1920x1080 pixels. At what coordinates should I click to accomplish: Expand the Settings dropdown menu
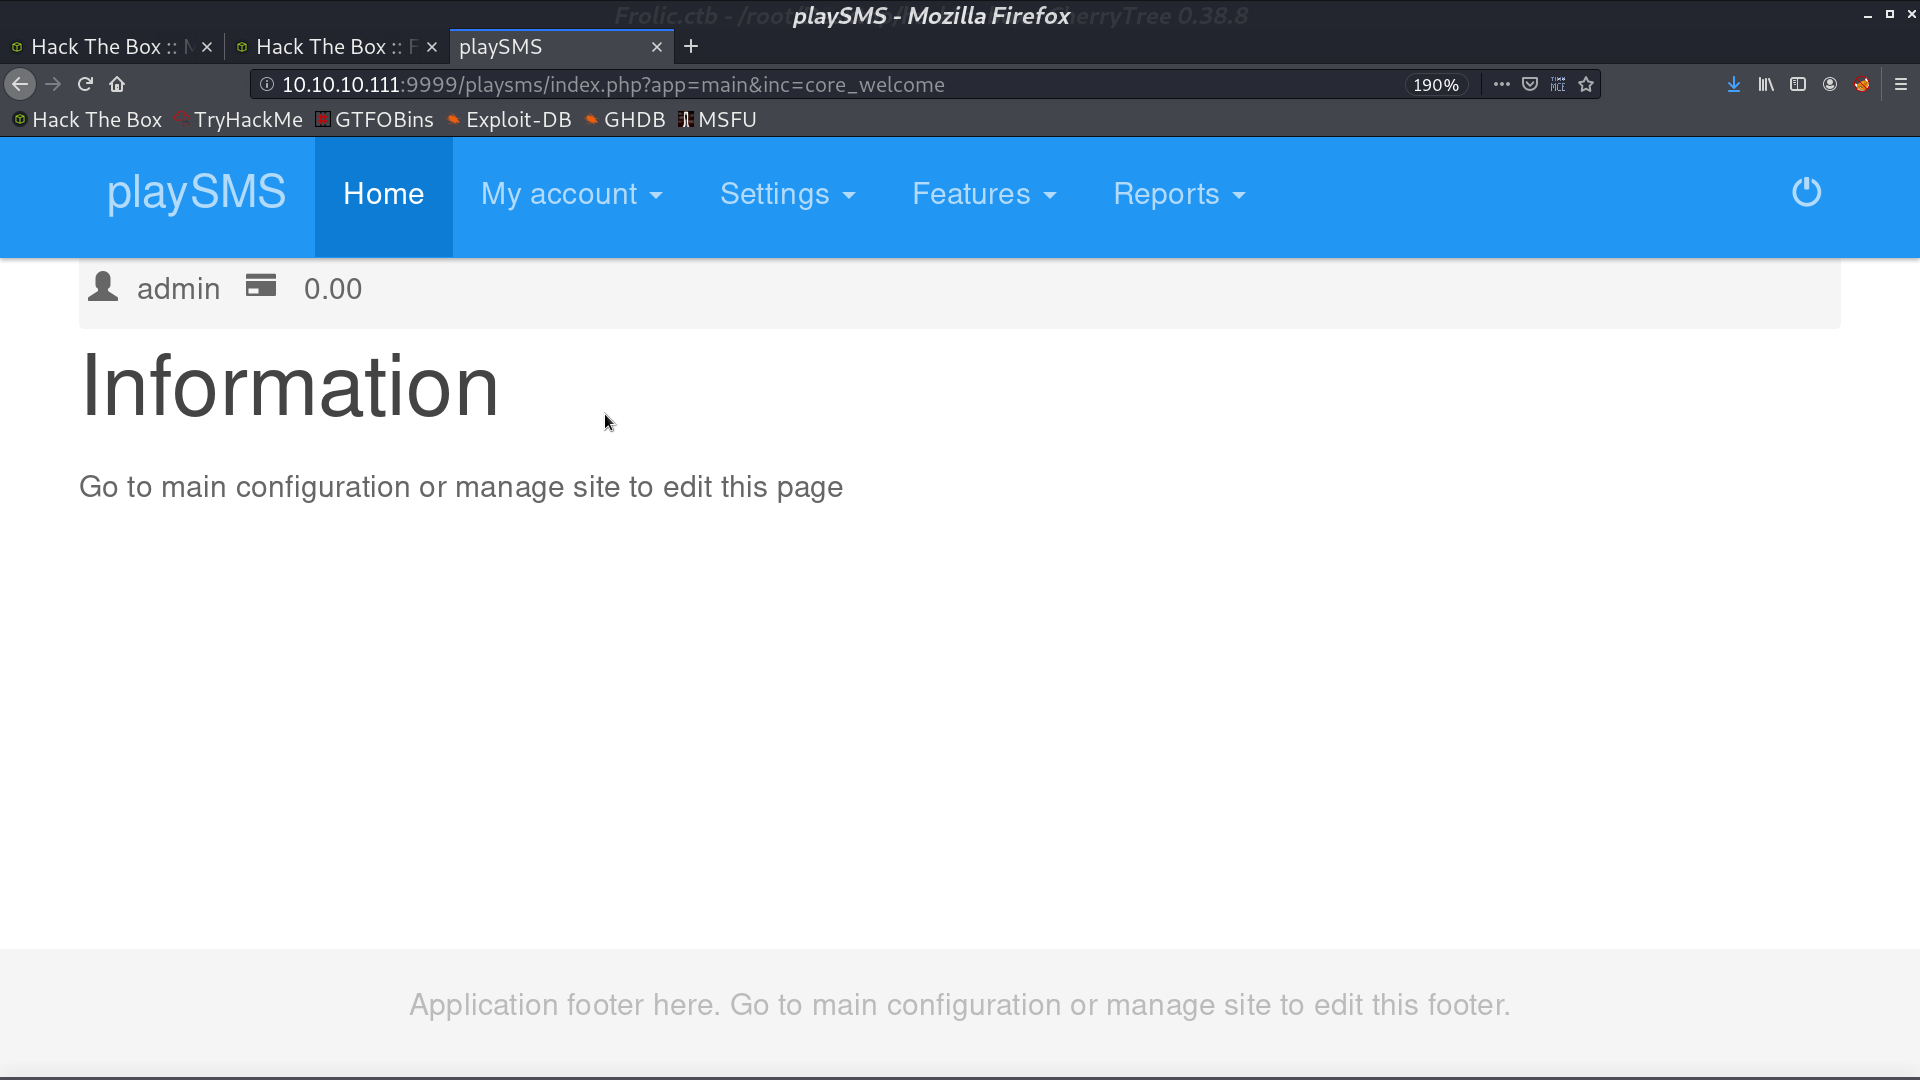coord(788,194)
